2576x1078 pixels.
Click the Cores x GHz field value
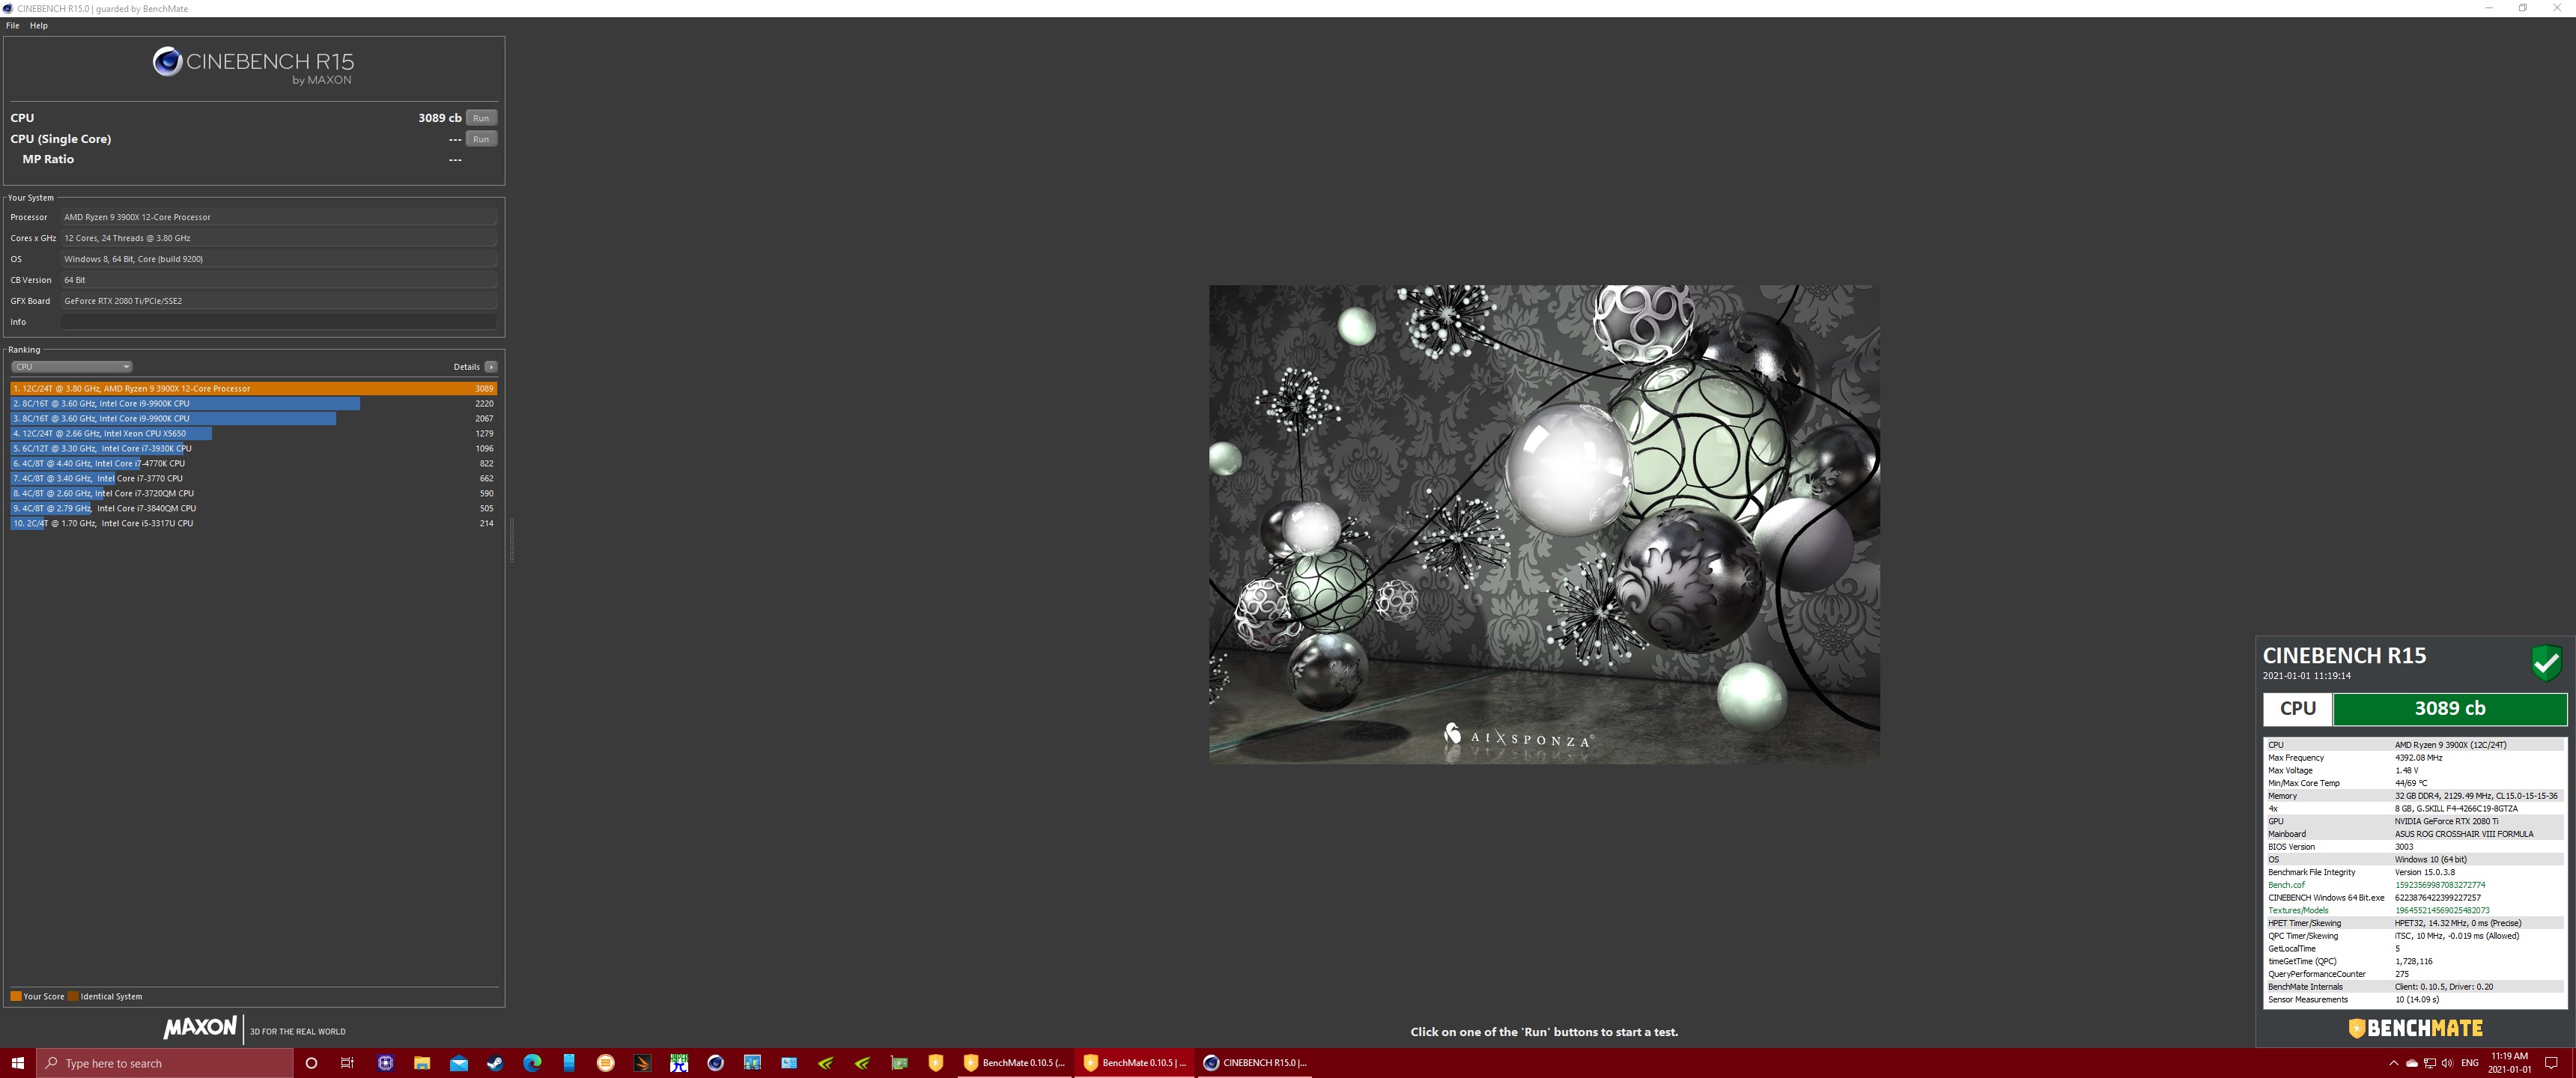[279, 238]
